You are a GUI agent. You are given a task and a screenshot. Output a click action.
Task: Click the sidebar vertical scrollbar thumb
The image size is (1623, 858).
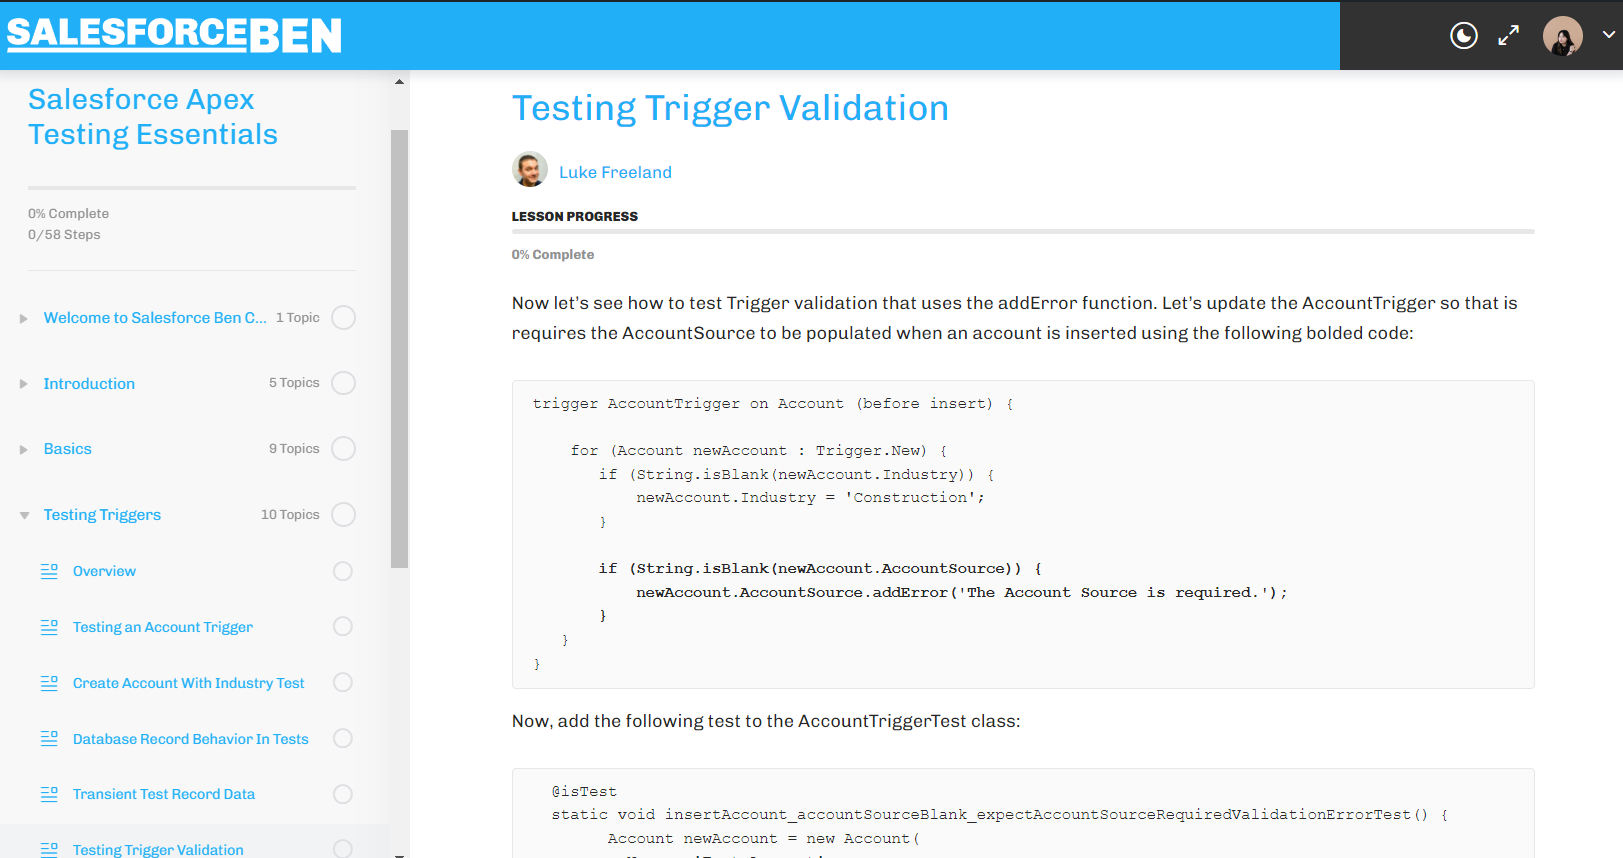399,349
